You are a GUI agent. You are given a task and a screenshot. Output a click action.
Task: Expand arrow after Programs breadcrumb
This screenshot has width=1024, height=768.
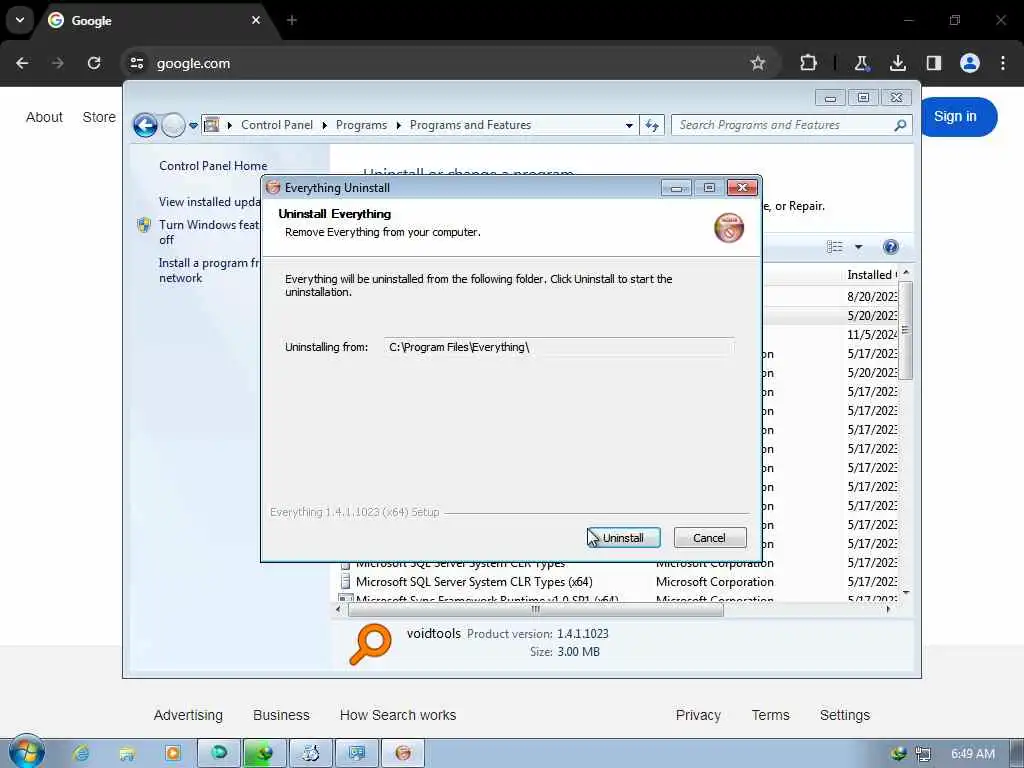coord(398,125)
